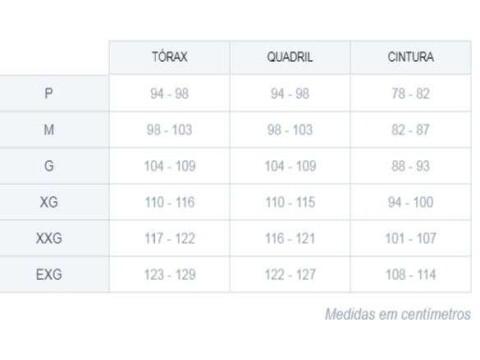Select the XG size row label
The height and width of the screenshot is (360, 480).
pyautogui.click(x=49, y=202)
